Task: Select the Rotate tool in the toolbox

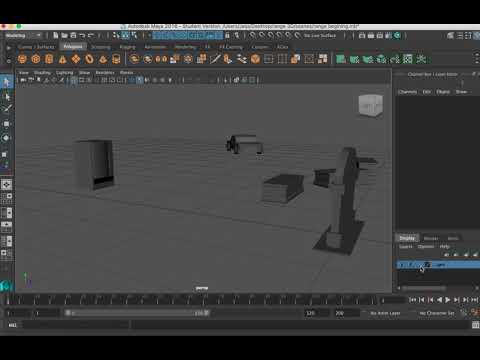Action: point(7,138)
